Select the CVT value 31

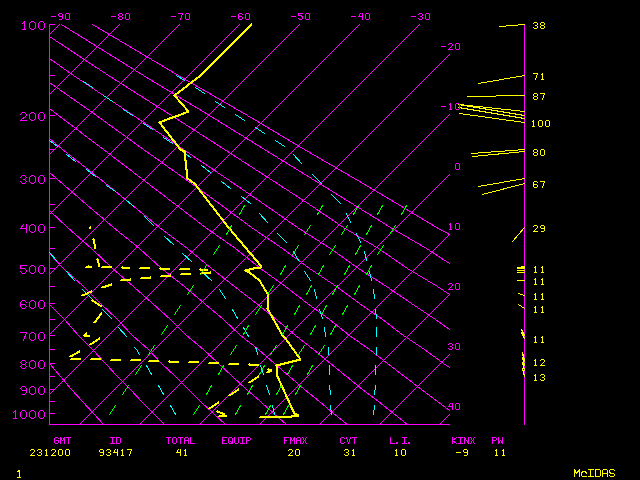point(348,453)
